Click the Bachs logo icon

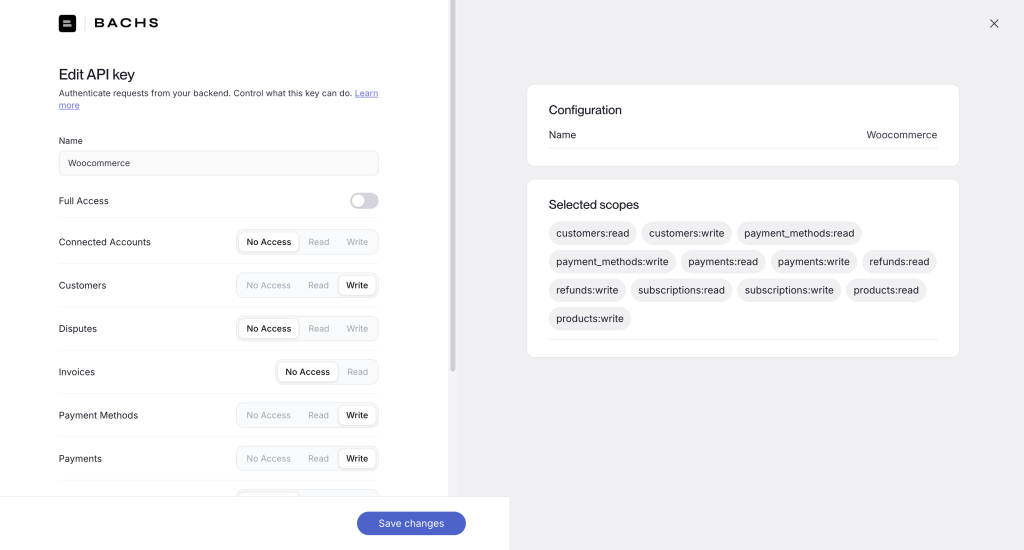[x=67, y=24]
